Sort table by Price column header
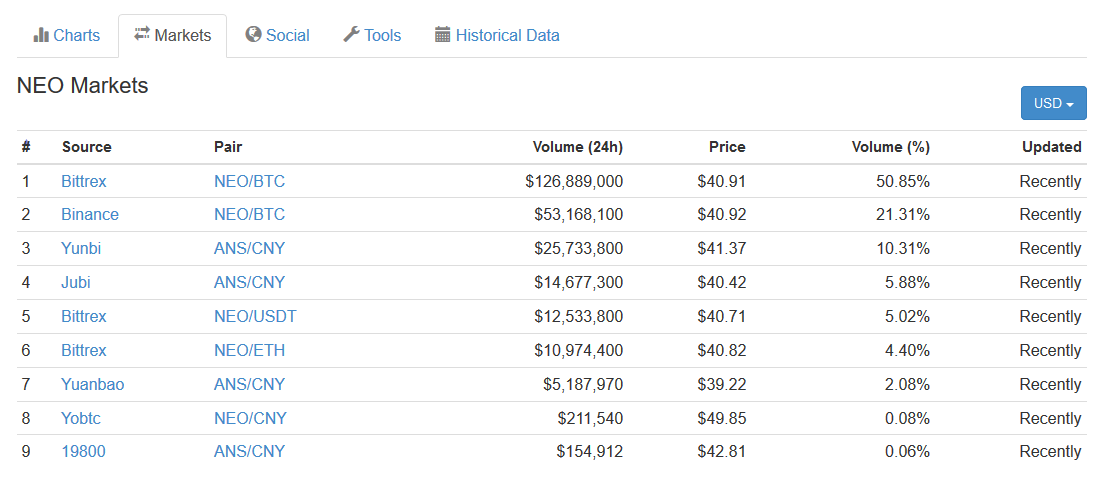The image size is (1105, 482). coord(727,147)
